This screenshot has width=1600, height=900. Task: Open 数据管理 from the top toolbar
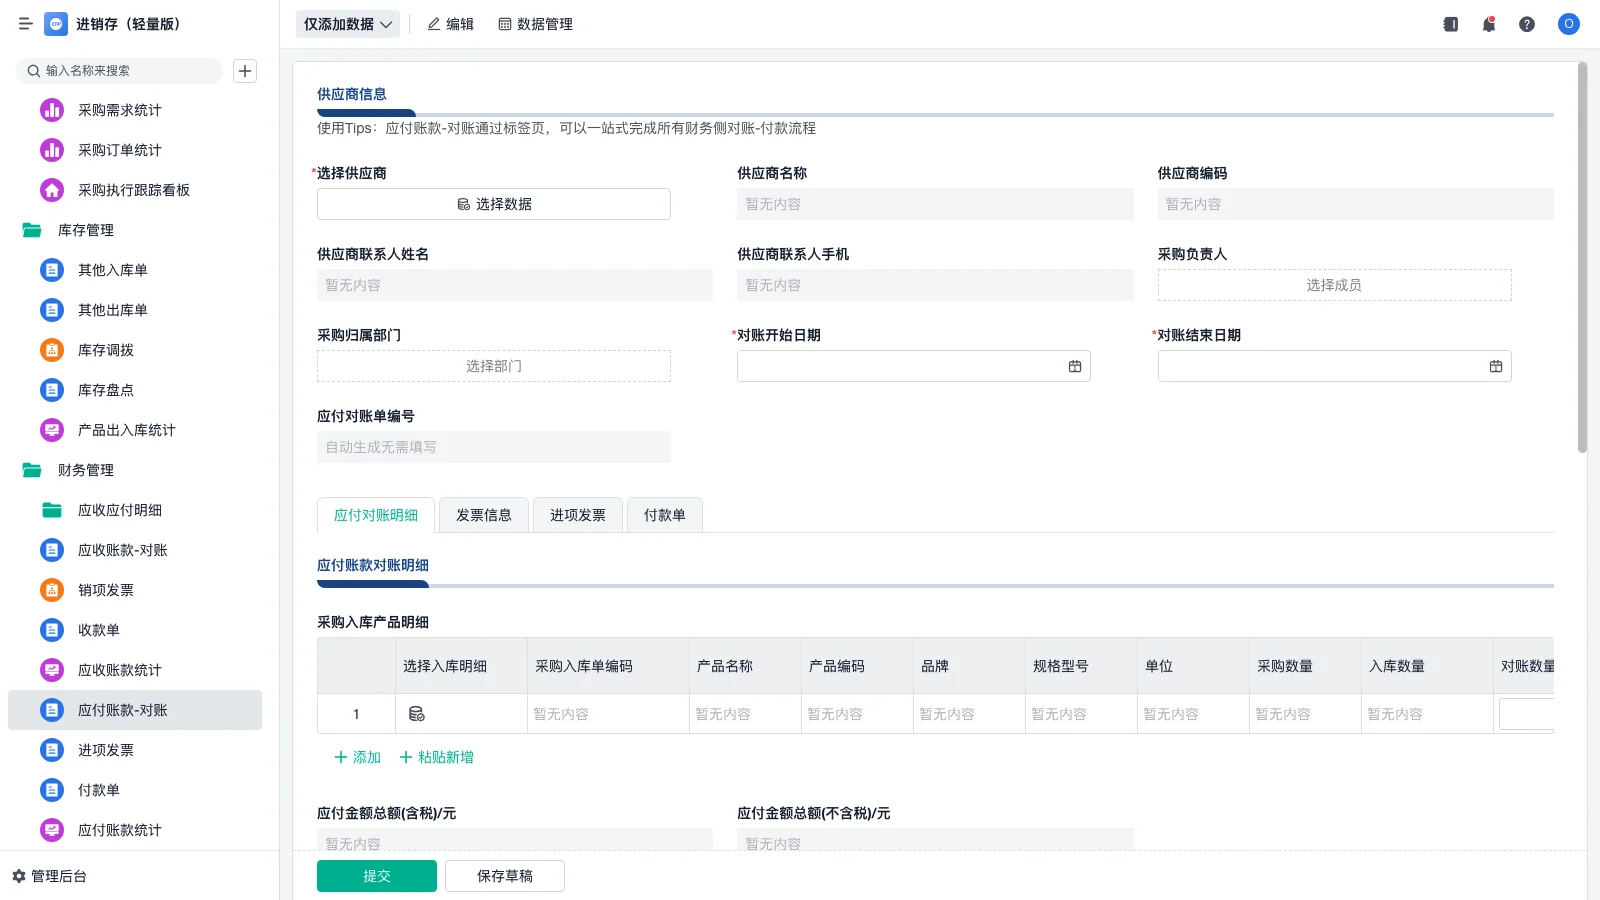535,24
